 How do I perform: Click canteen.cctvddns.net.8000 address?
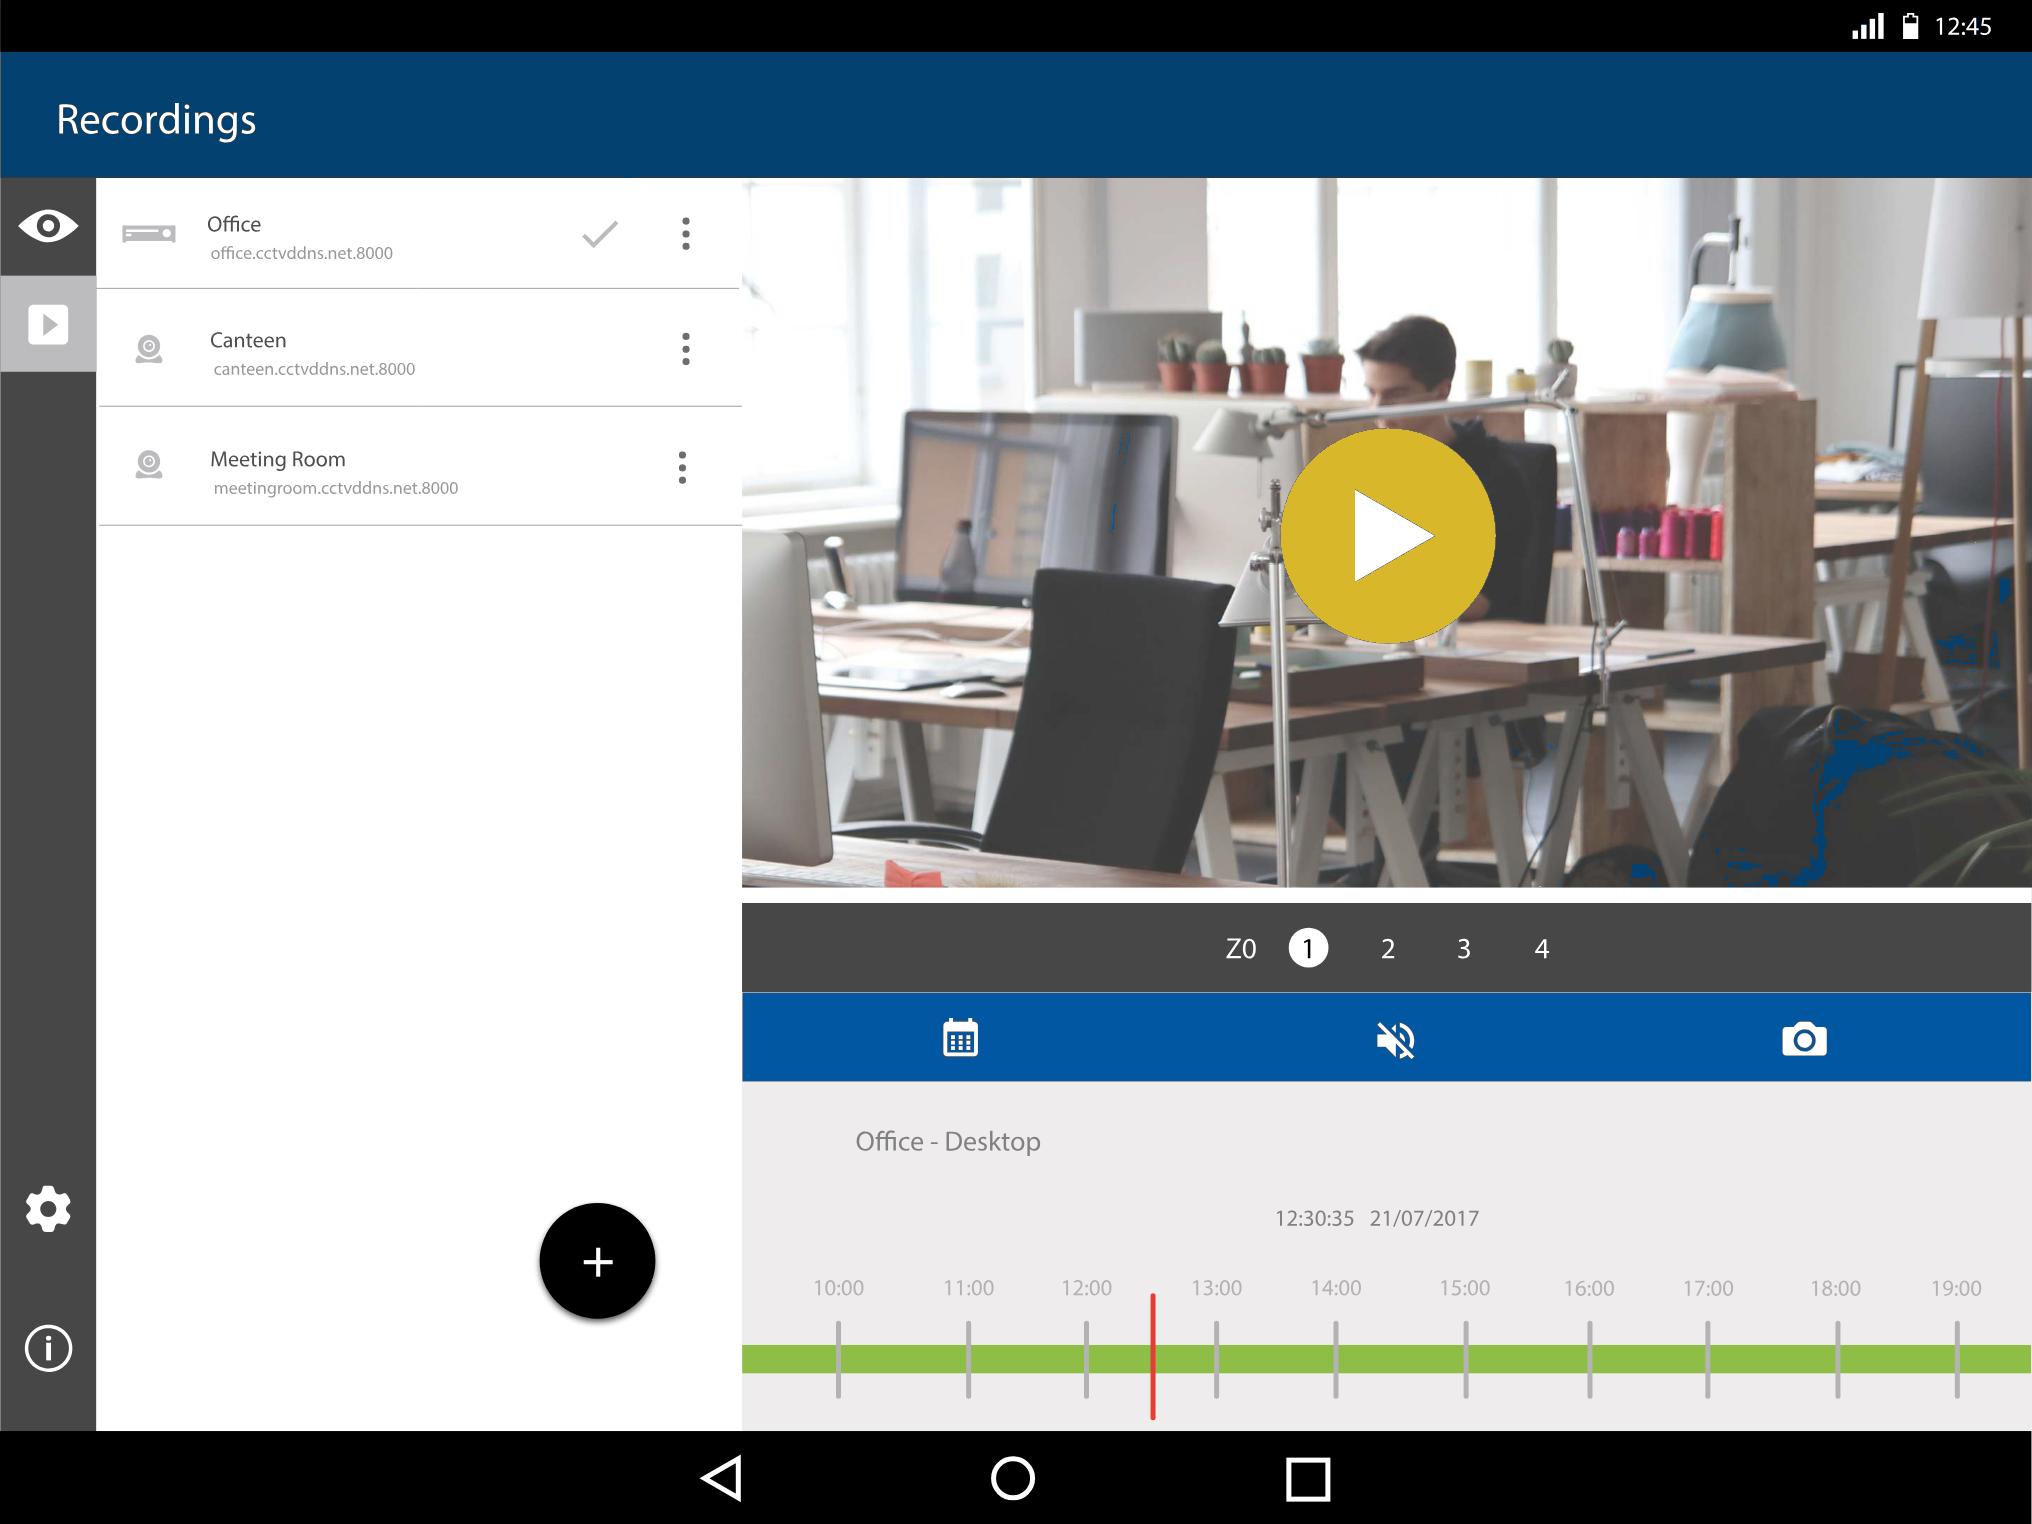[314, 369]
